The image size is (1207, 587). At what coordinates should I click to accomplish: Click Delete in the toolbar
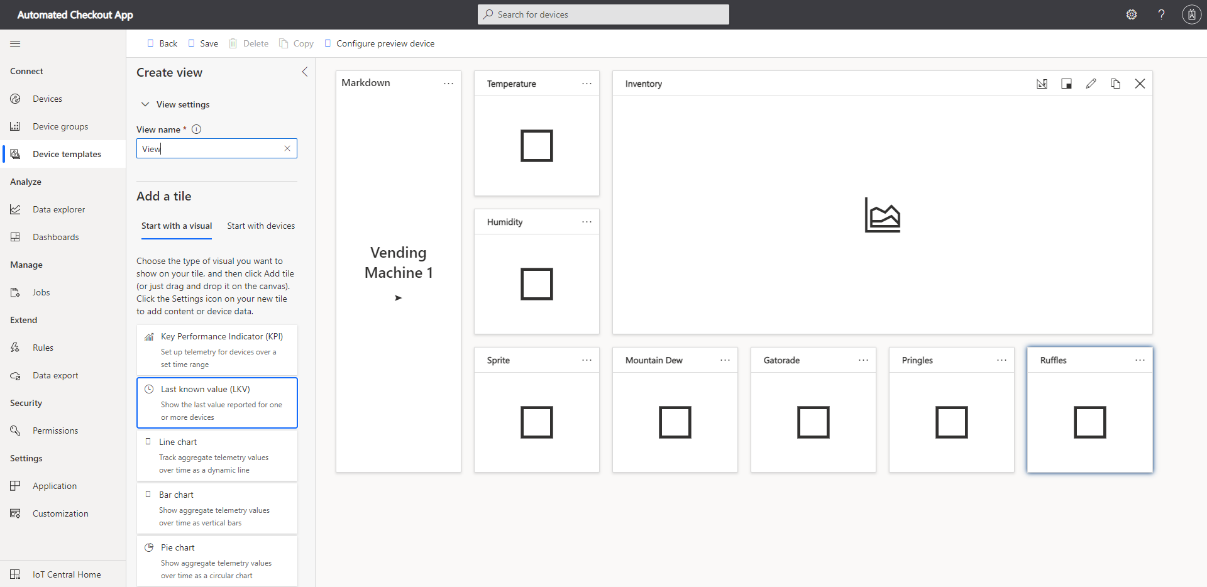coord(249,43)
